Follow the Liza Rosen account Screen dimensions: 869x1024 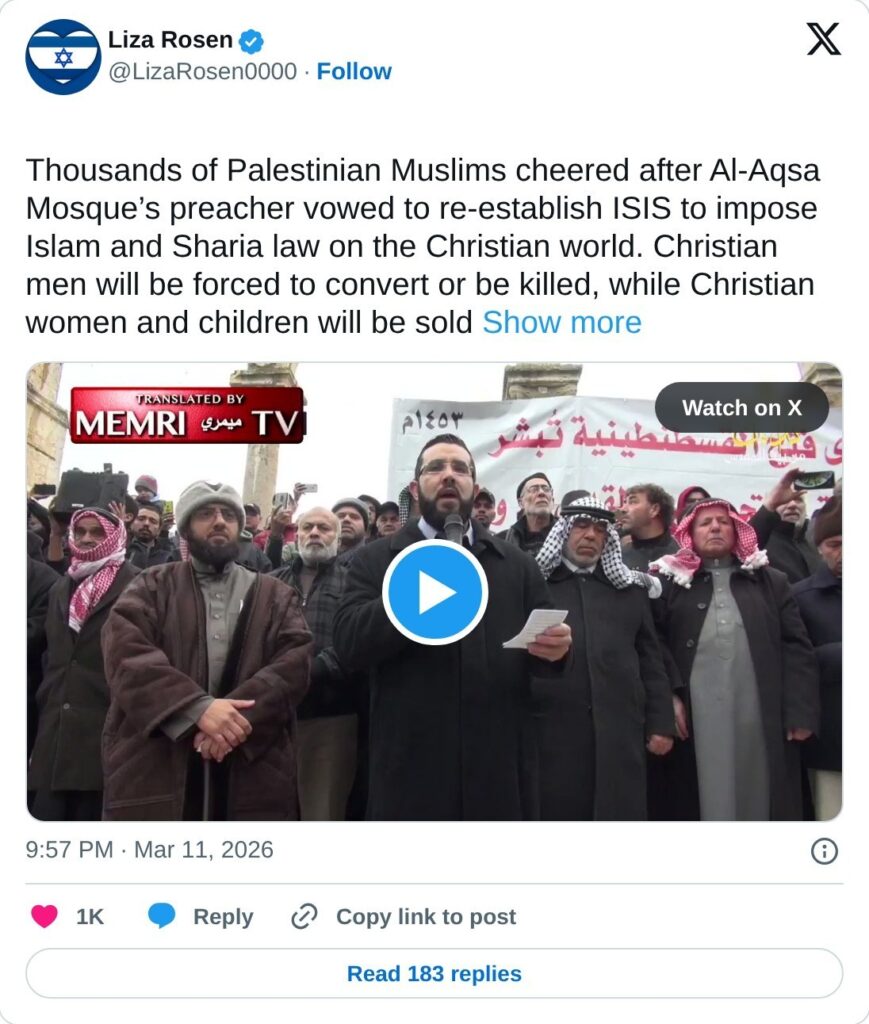(354, 71)
